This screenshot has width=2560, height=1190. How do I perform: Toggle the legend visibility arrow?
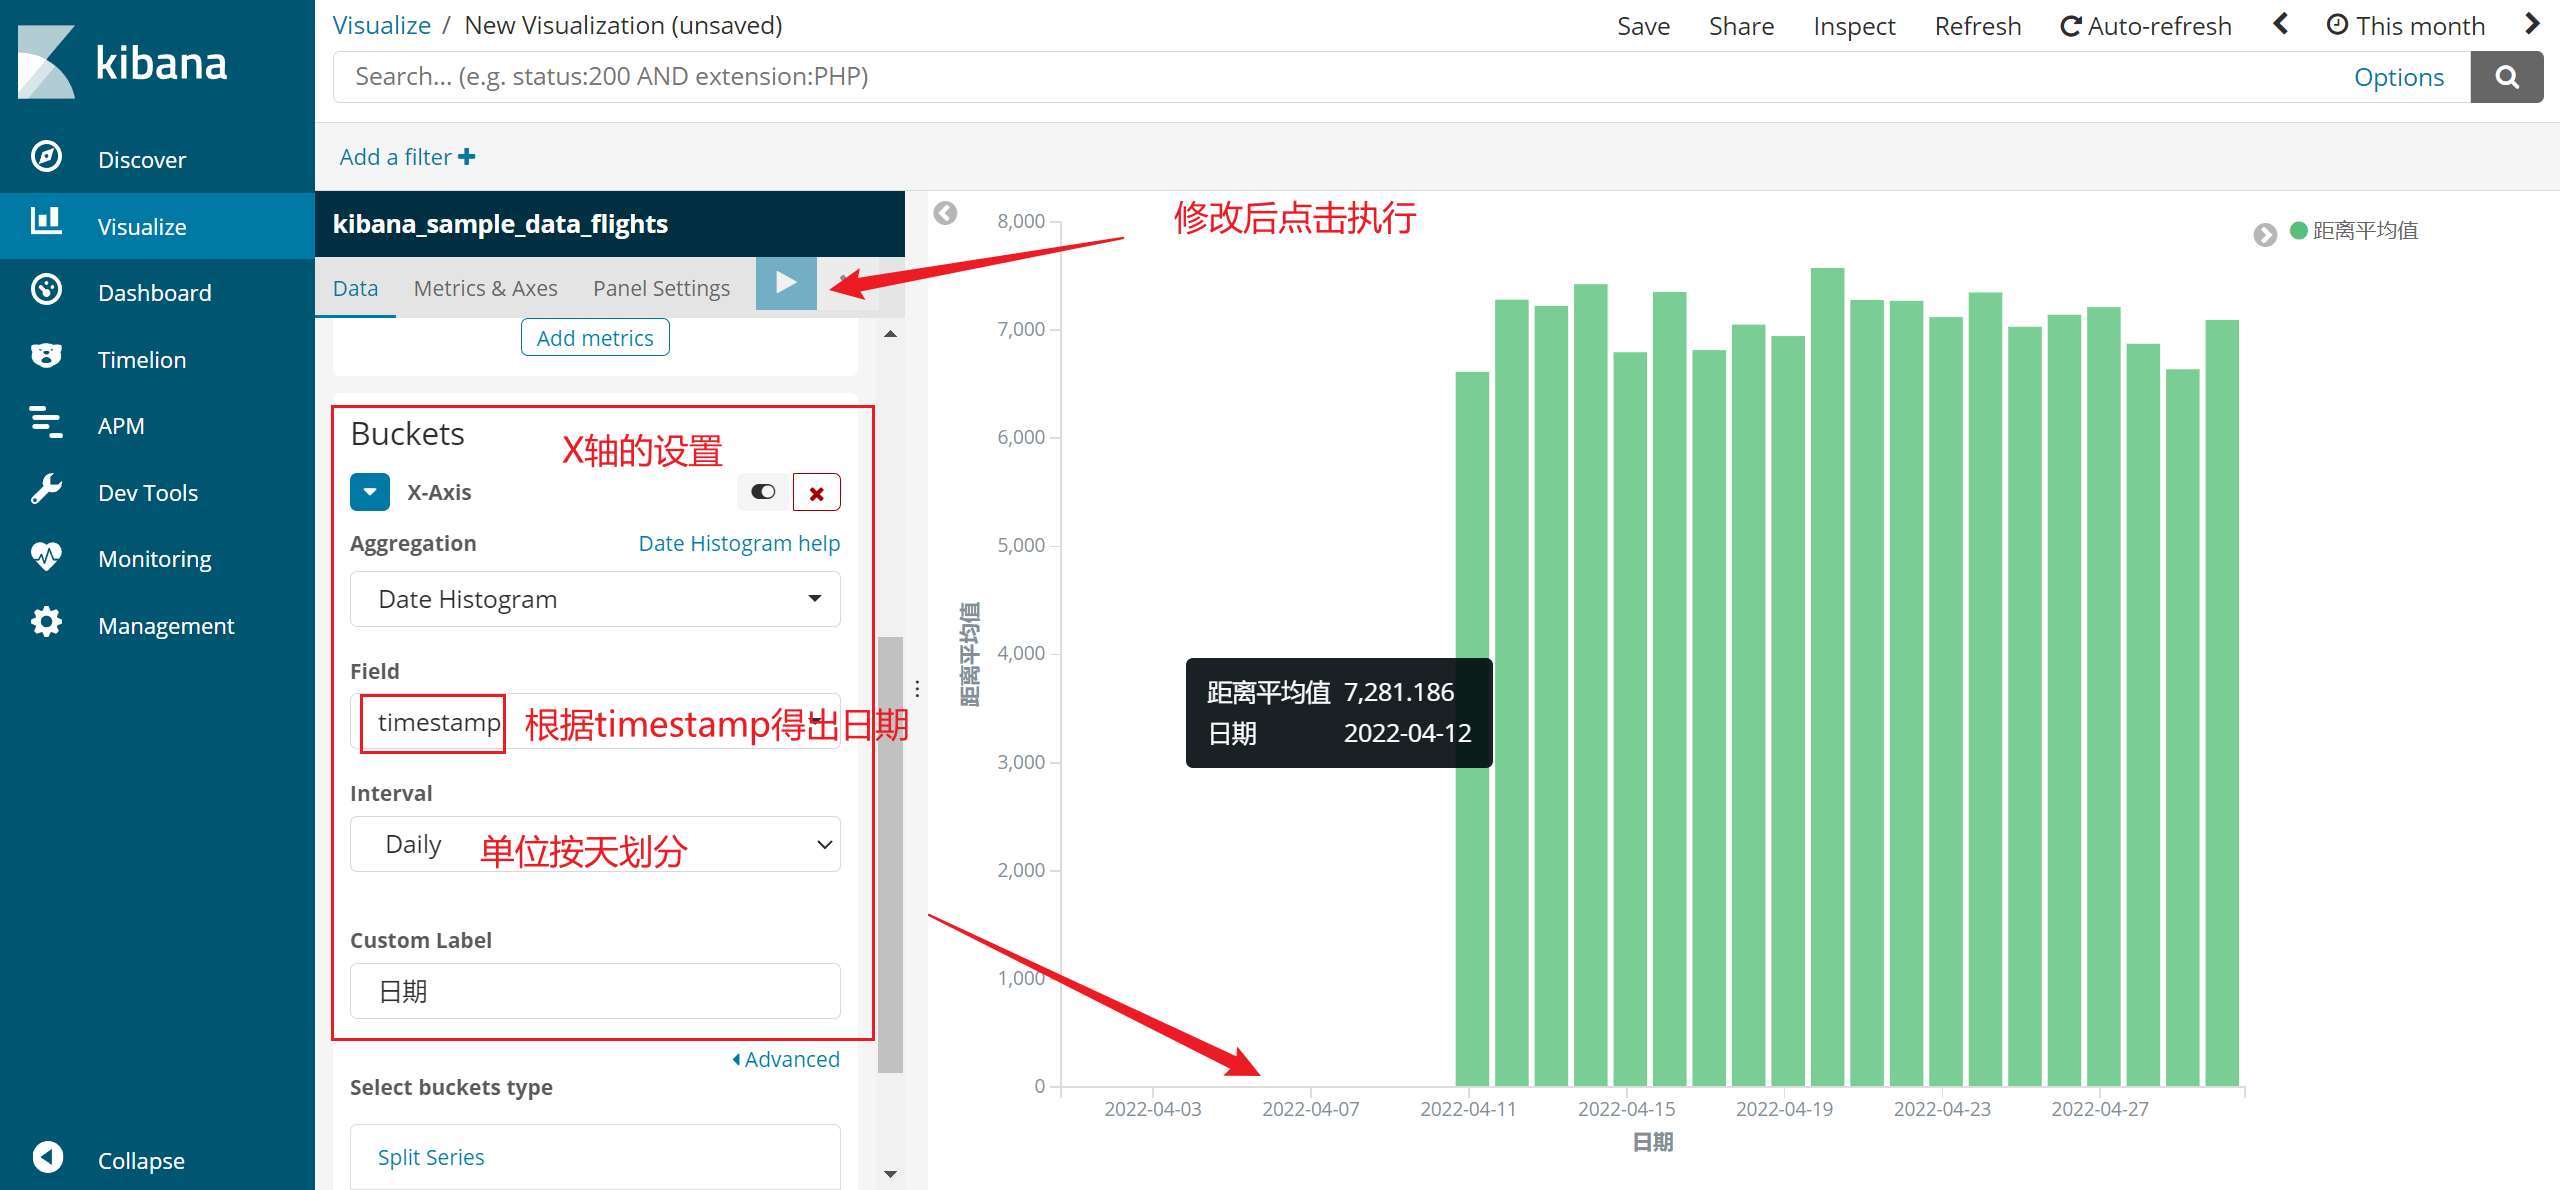point(2265,234)
